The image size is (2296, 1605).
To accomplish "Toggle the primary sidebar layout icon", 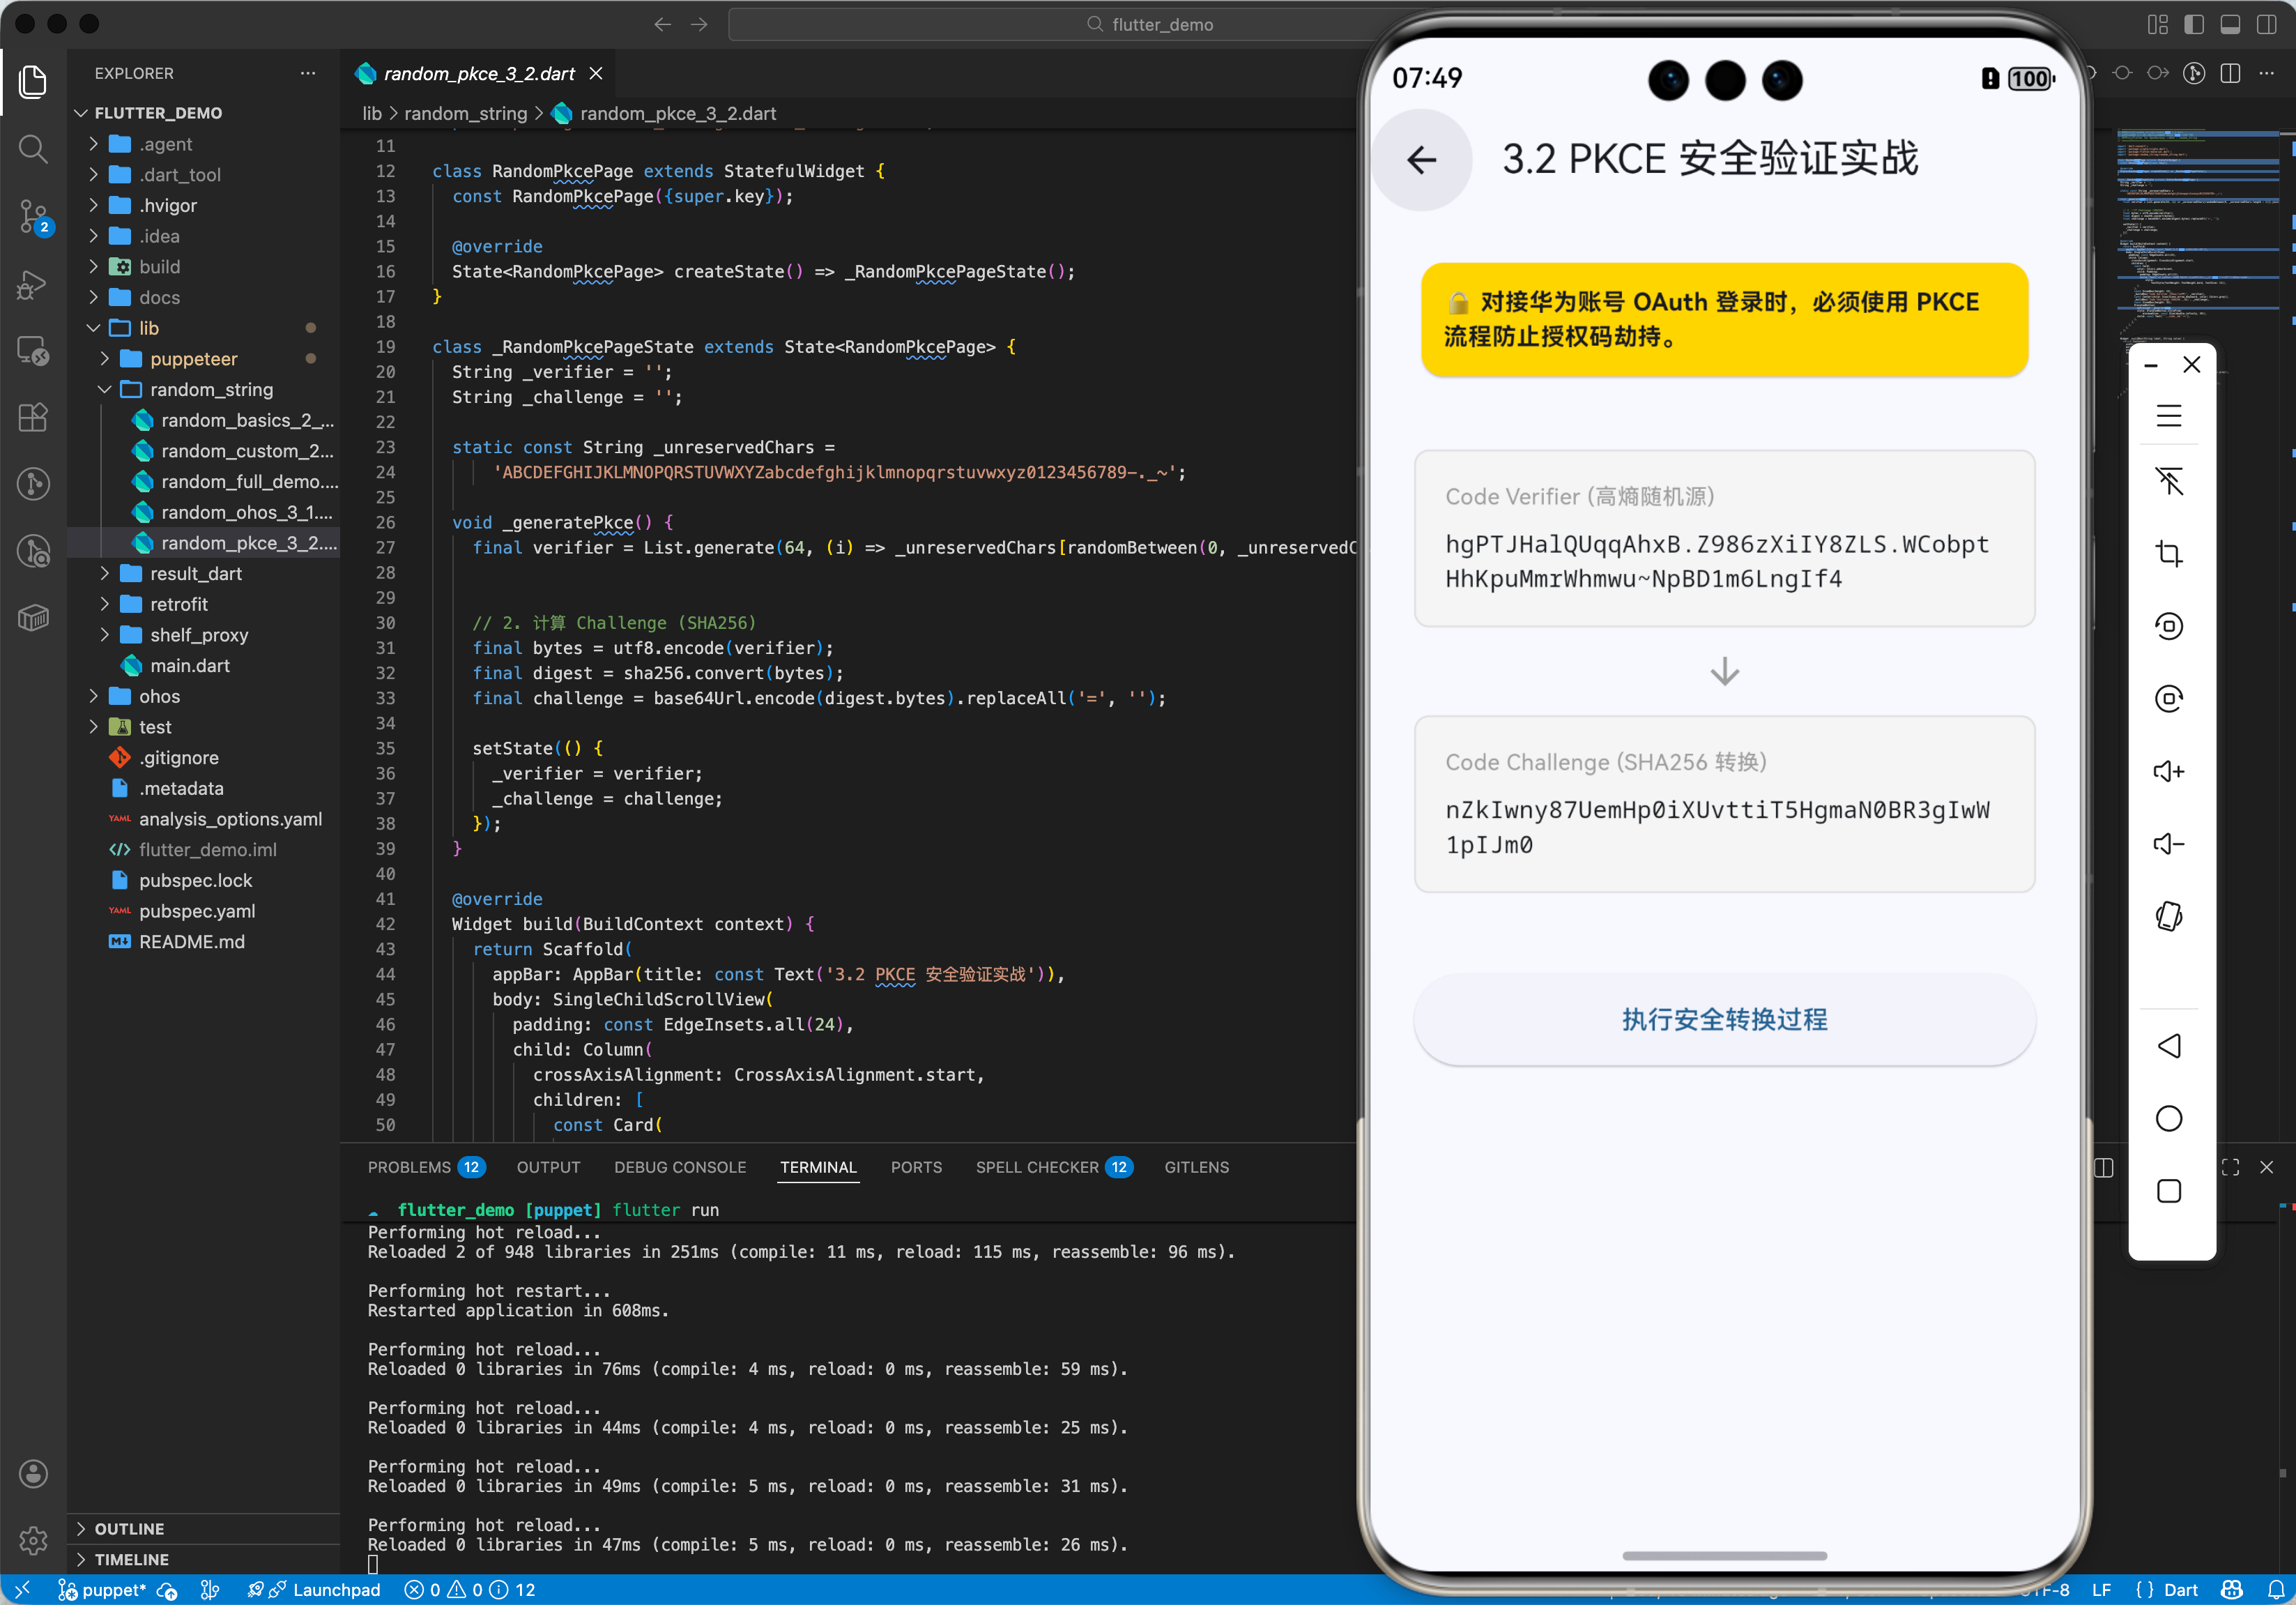I will [x=2193, y=24].
